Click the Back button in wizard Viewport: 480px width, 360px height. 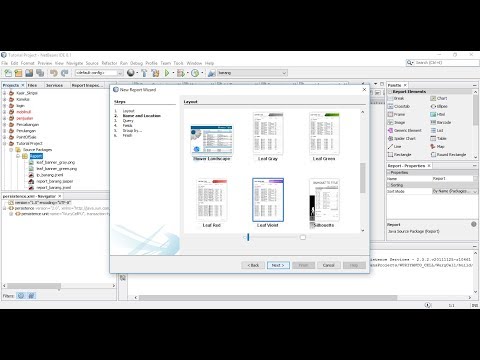tap(253, 265)
